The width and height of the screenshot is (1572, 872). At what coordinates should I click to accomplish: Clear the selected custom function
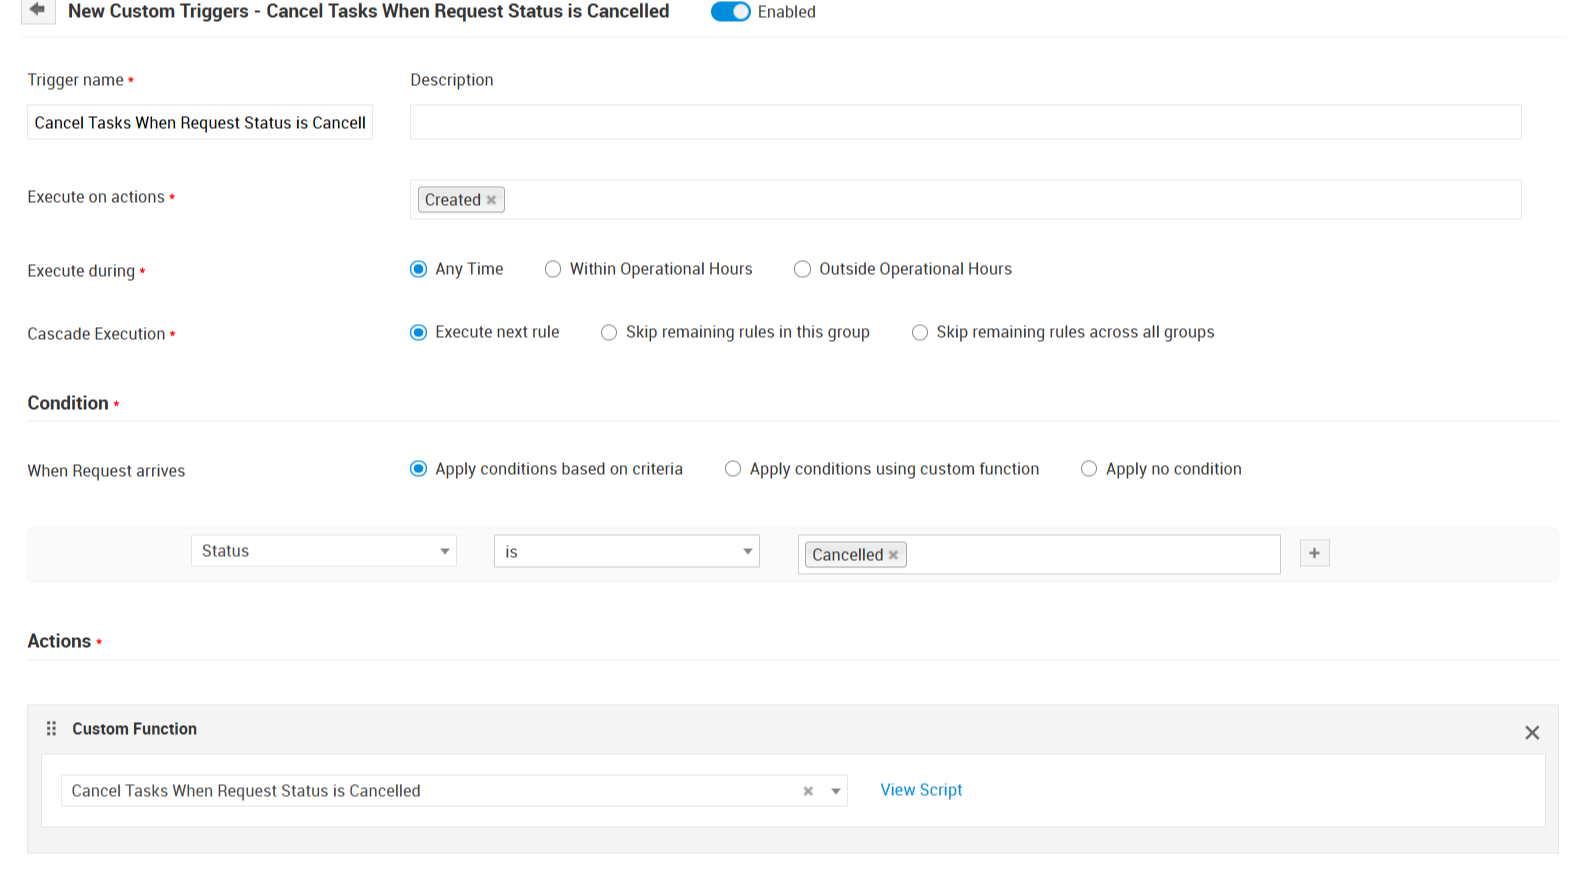808,791
